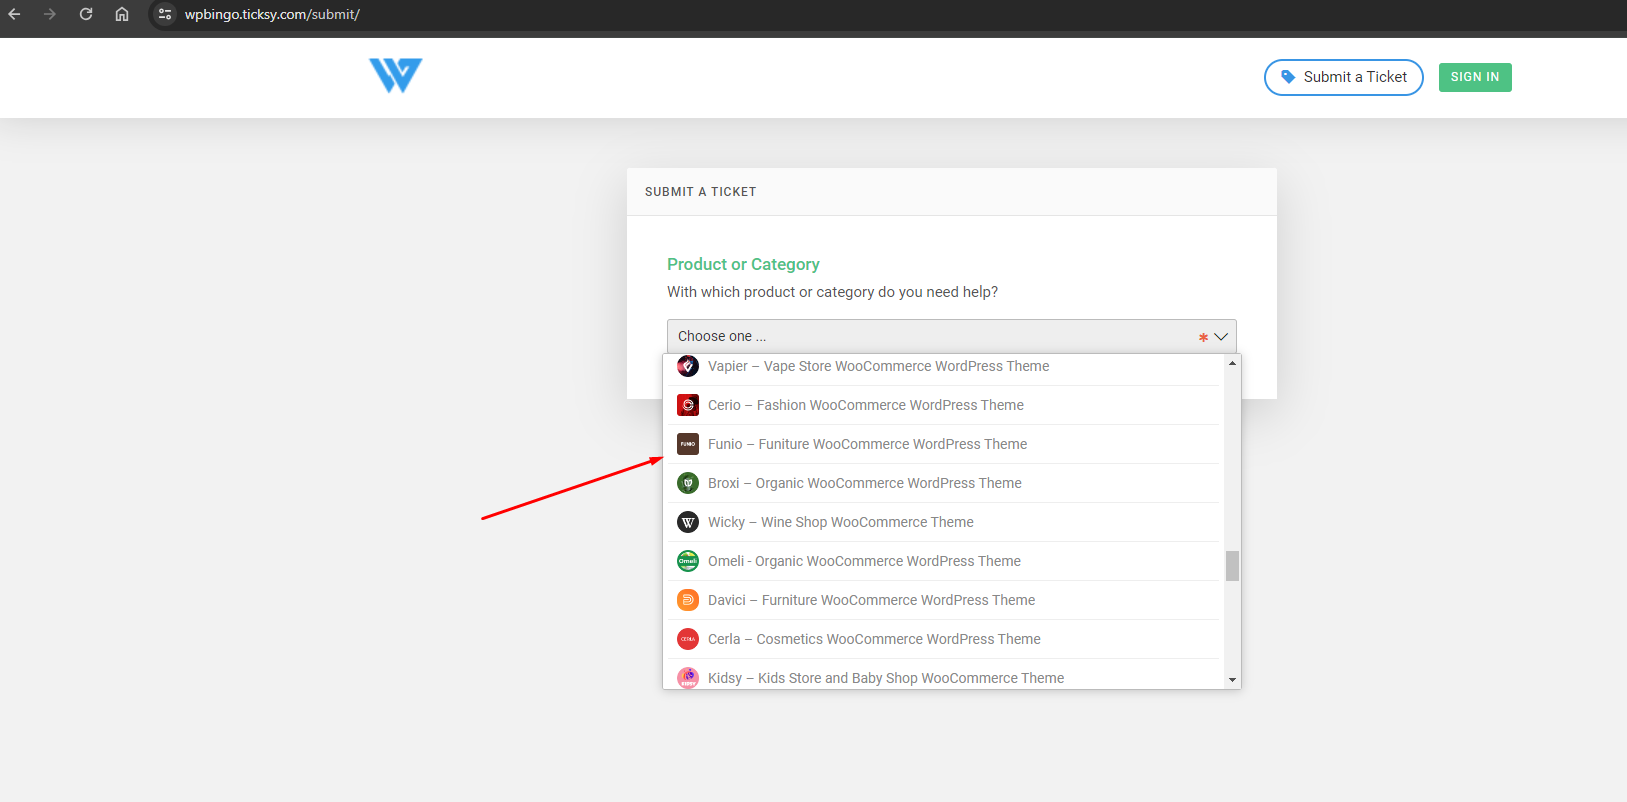This screenshot has width=1627, height=802.
Task: Select Davici – Furniture WooCommerce theme
Action: (x=941, y=600)
